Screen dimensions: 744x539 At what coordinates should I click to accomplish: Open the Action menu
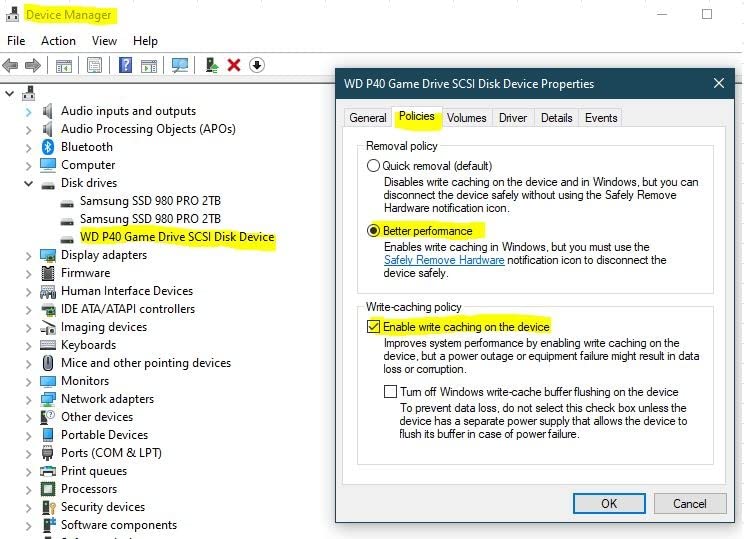[x=58, y=41]
